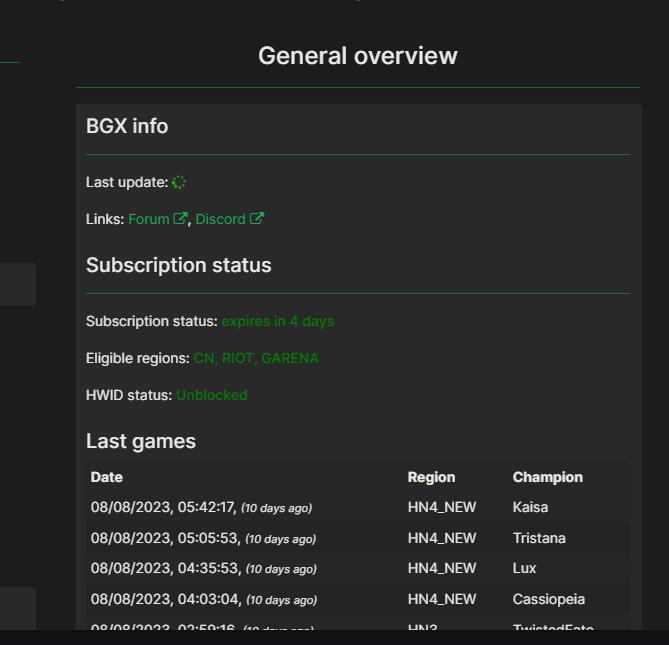Select the Kaisa champion cell
This screenshot has height=645, width=669.
coord(530,507)
